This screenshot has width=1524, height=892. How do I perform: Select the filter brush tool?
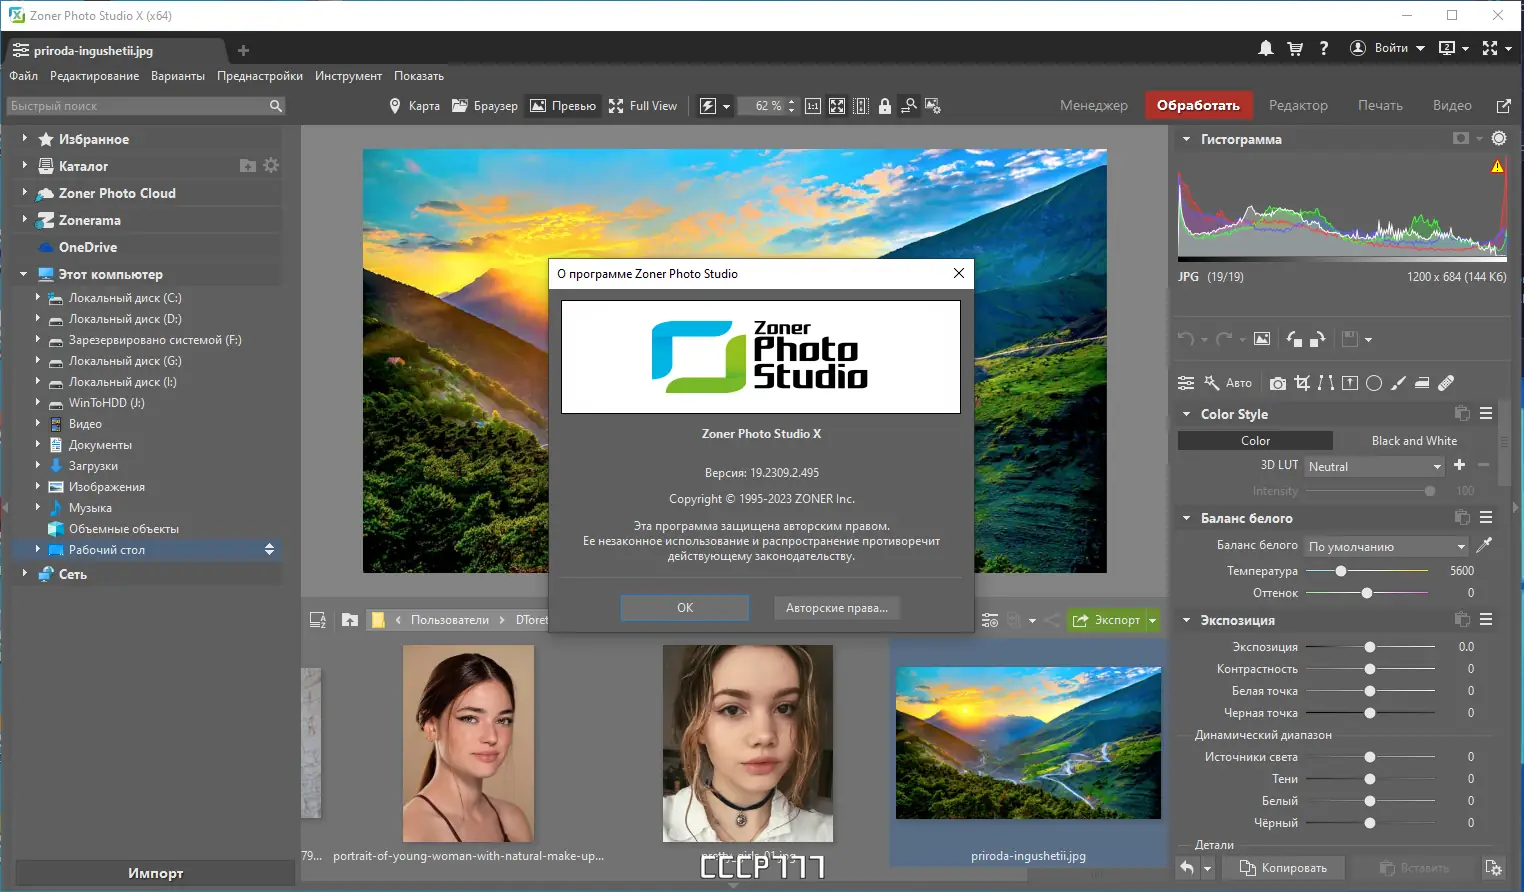click(x=1398, y=383)
